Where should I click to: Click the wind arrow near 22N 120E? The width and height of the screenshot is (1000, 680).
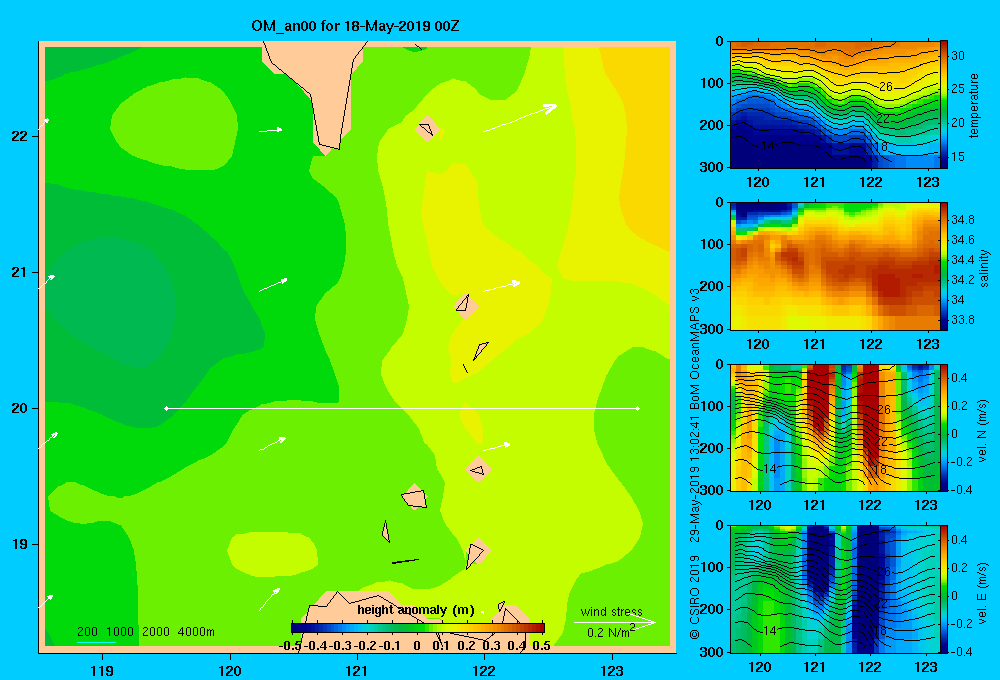(x=270, y=130)
